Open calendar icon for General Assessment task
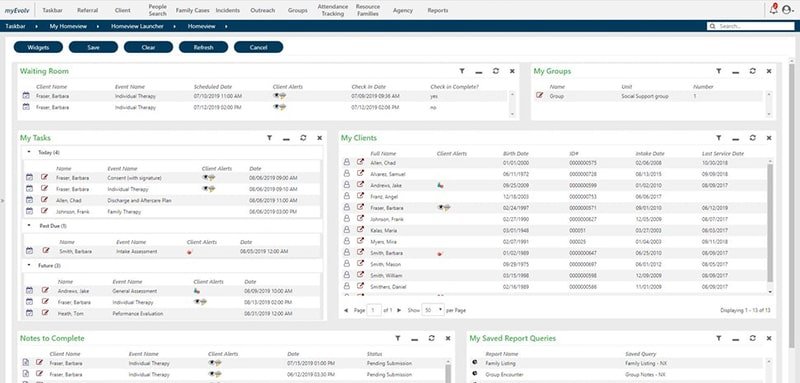This screenshot has width=800, height=383. pos(29,291)
